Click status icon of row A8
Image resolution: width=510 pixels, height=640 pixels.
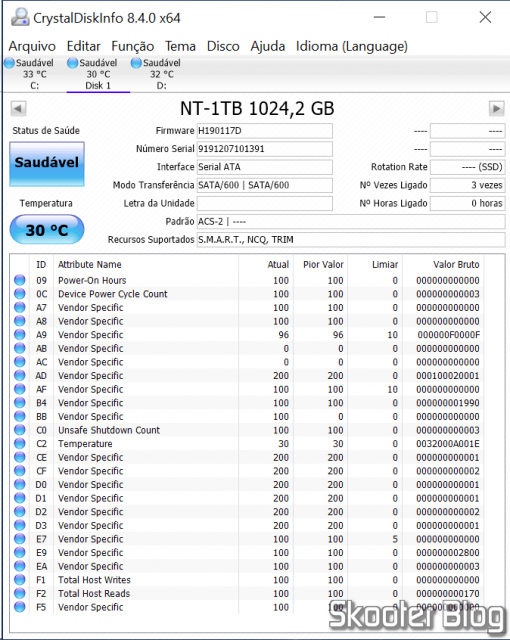20,321
